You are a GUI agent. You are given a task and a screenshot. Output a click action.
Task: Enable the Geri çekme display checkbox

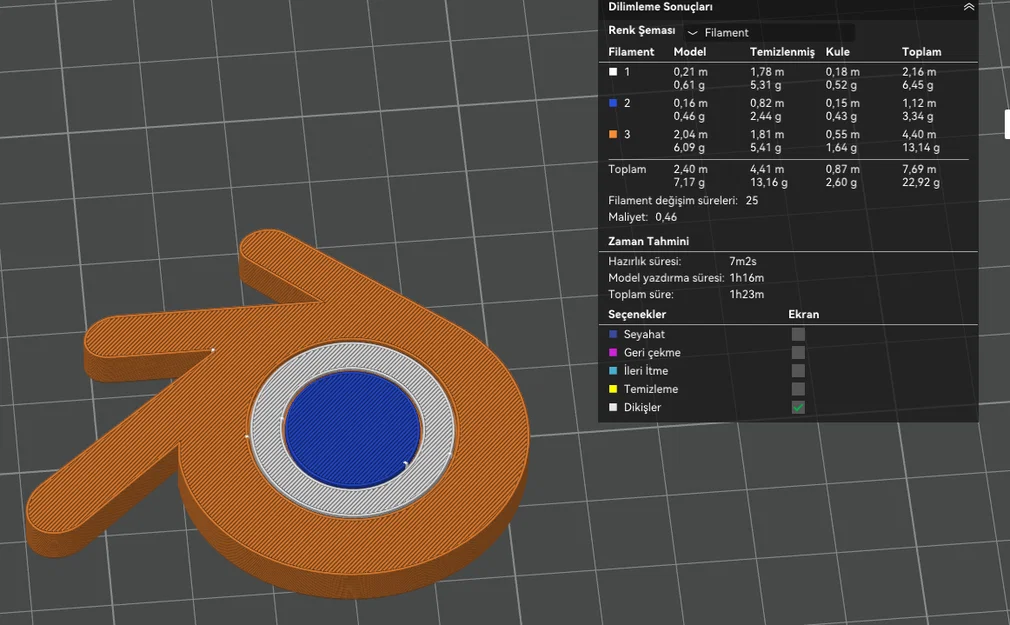798,352
